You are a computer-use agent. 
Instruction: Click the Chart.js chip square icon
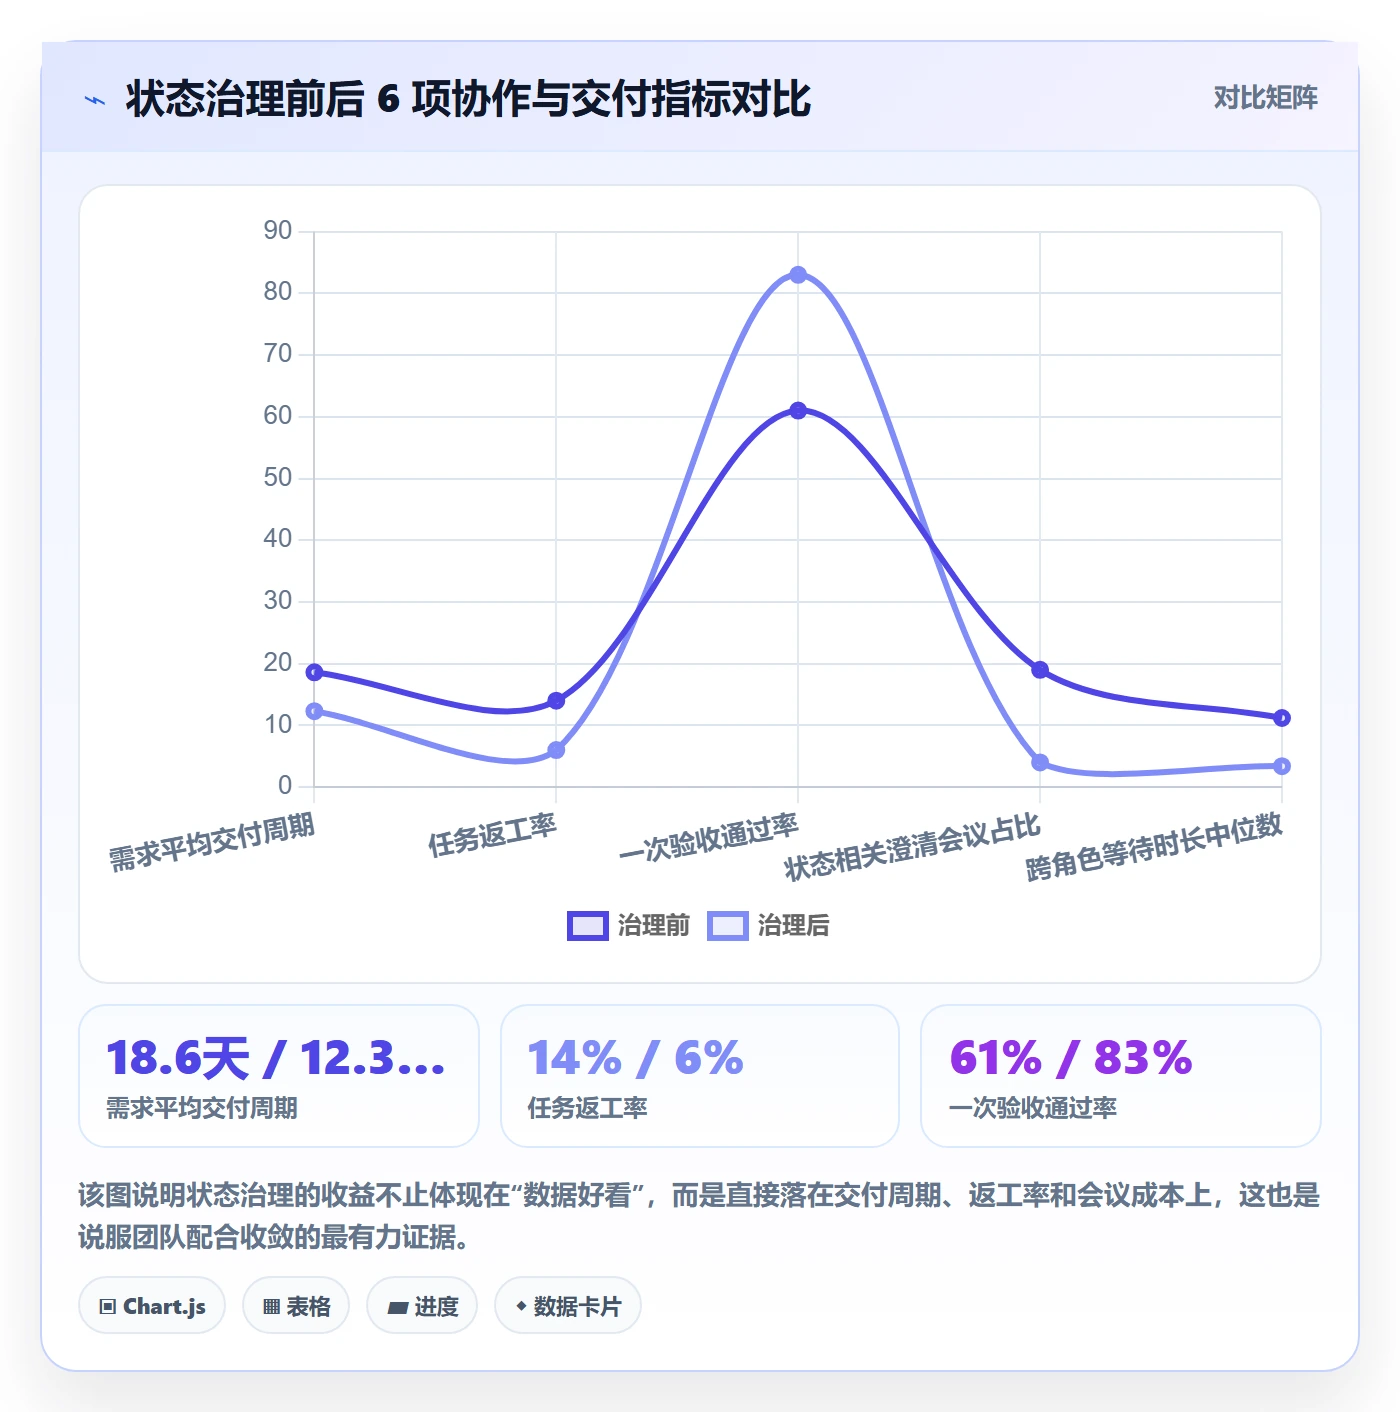coord(108,1307)
